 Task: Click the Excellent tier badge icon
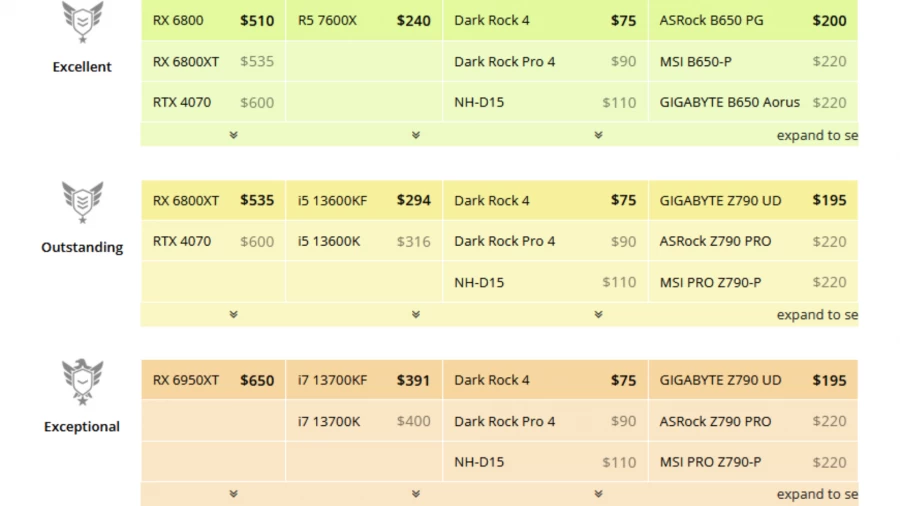pyautogui.click(x=82, y=21)
